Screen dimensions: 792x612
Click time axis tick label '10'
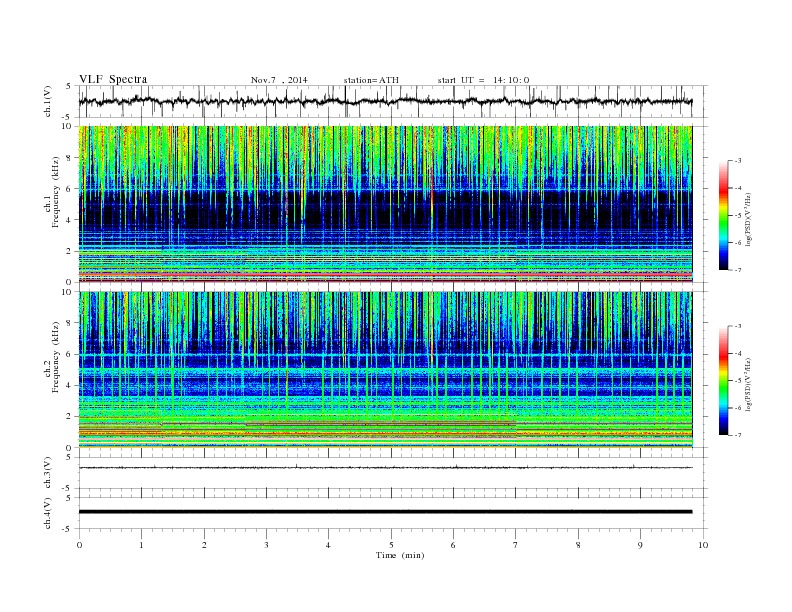pyautogui.click(x=703, y=545)
